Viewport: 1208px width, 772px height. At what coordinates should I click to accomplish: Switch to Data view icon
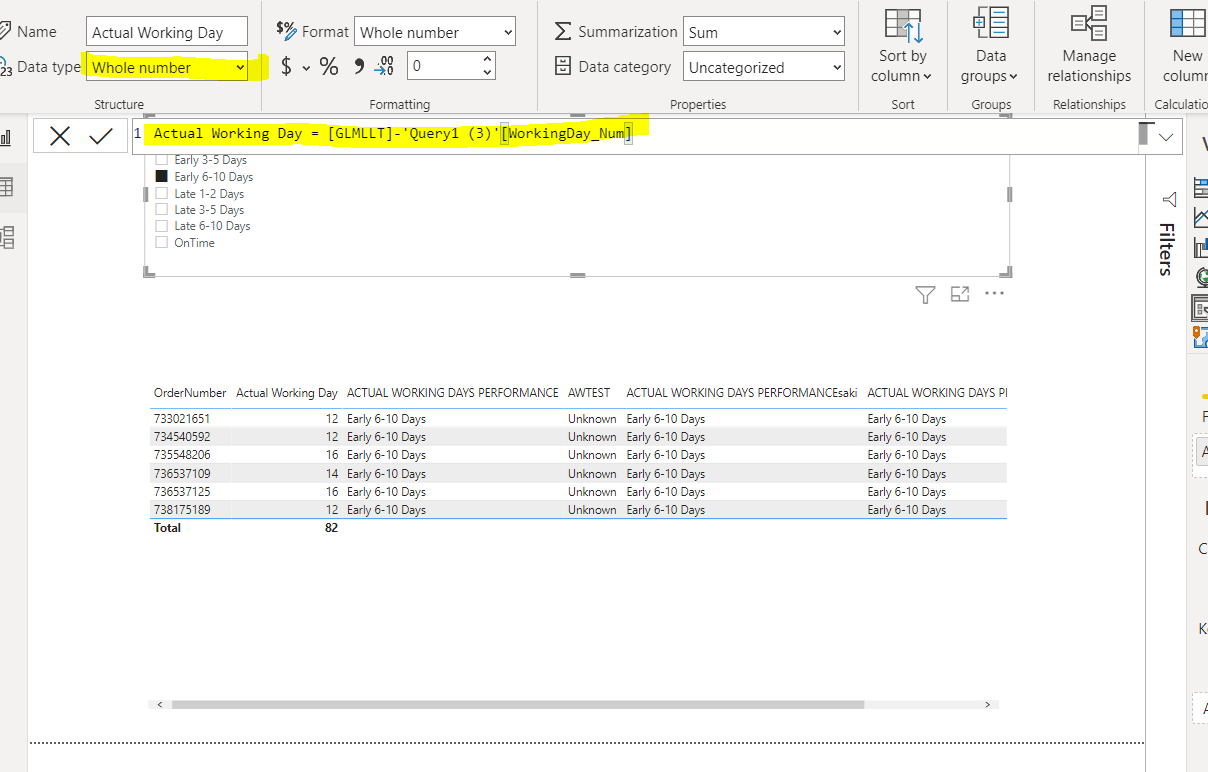6,187
